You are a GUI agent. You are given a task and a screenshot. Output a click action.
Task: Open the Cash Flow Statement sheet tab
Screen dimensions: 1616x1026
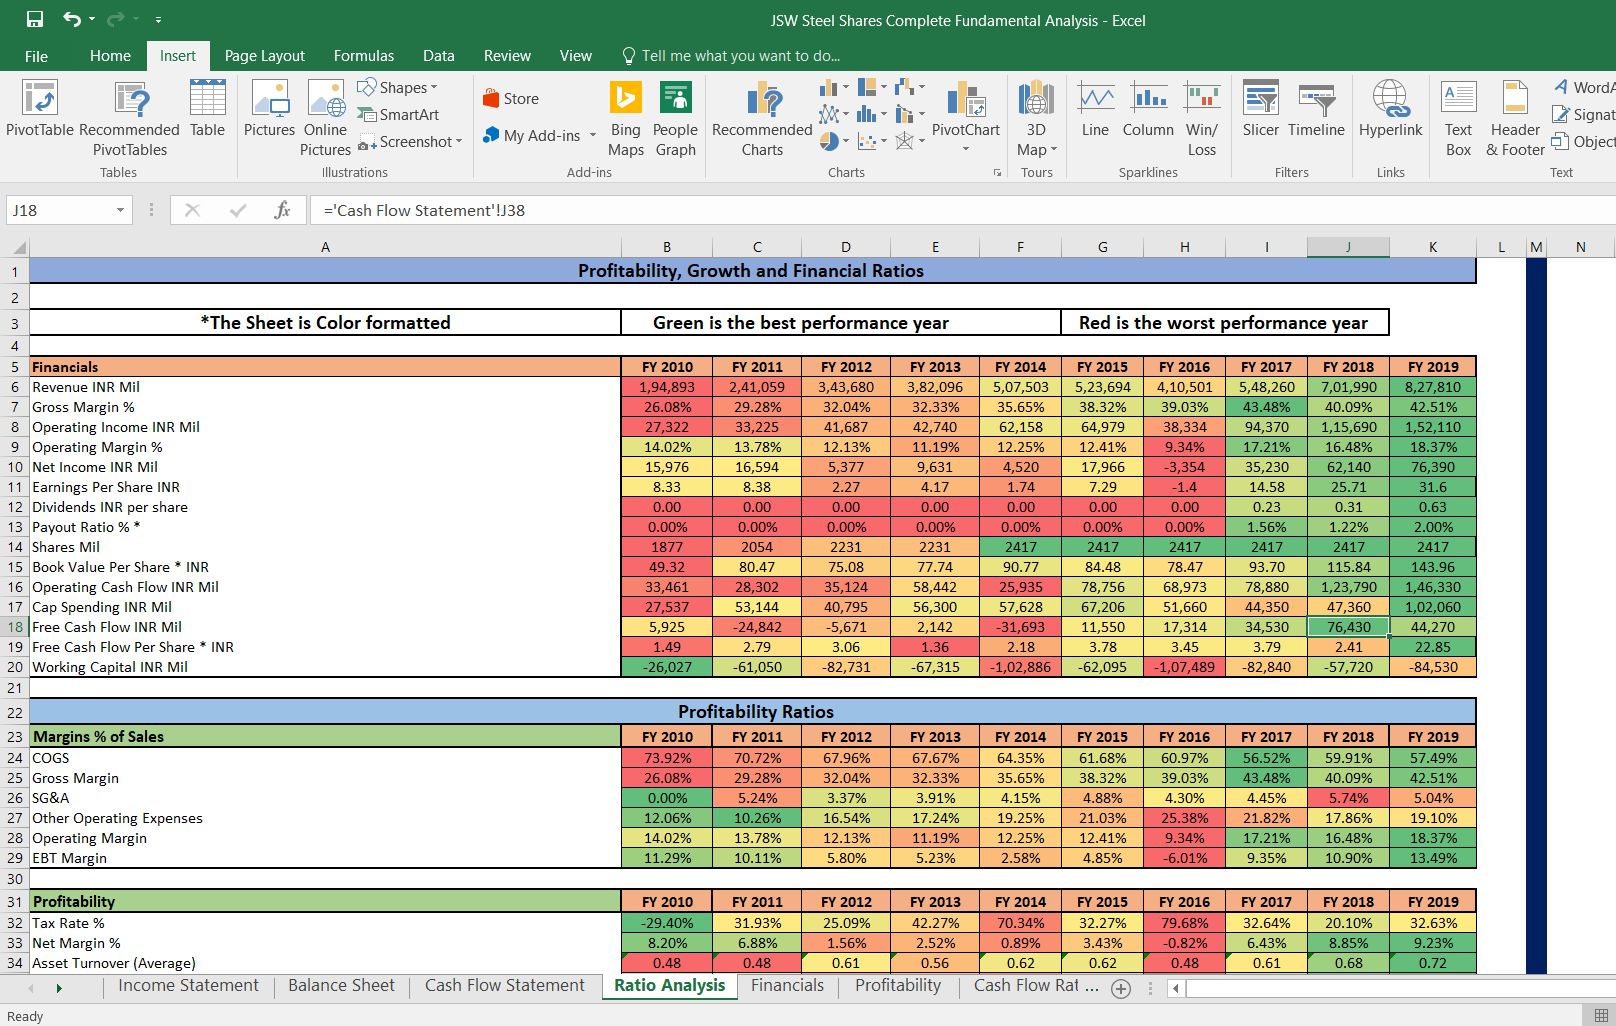tap(505, 986)
